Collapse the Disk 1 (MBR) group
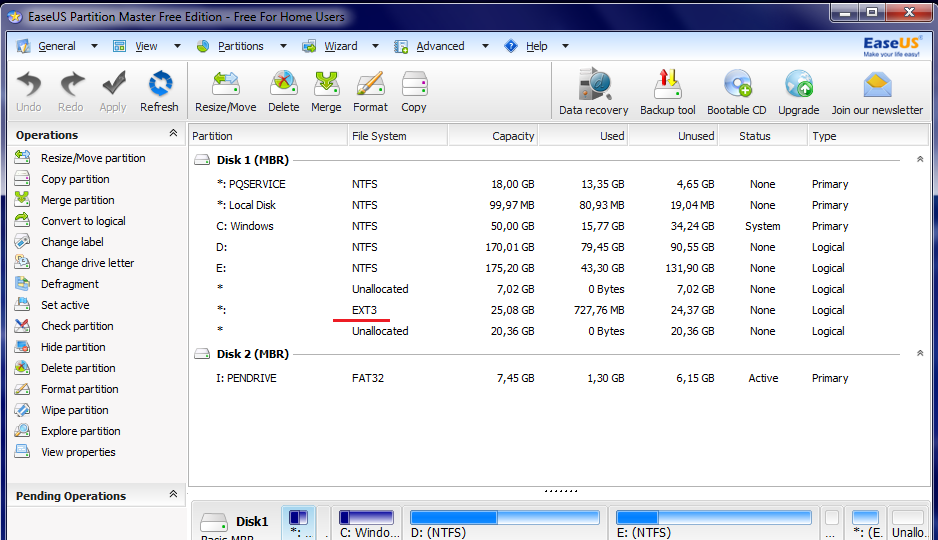Image resolution: width=938 pixels, height=540 pixels. pyautogui.click(x=919, y=159)
